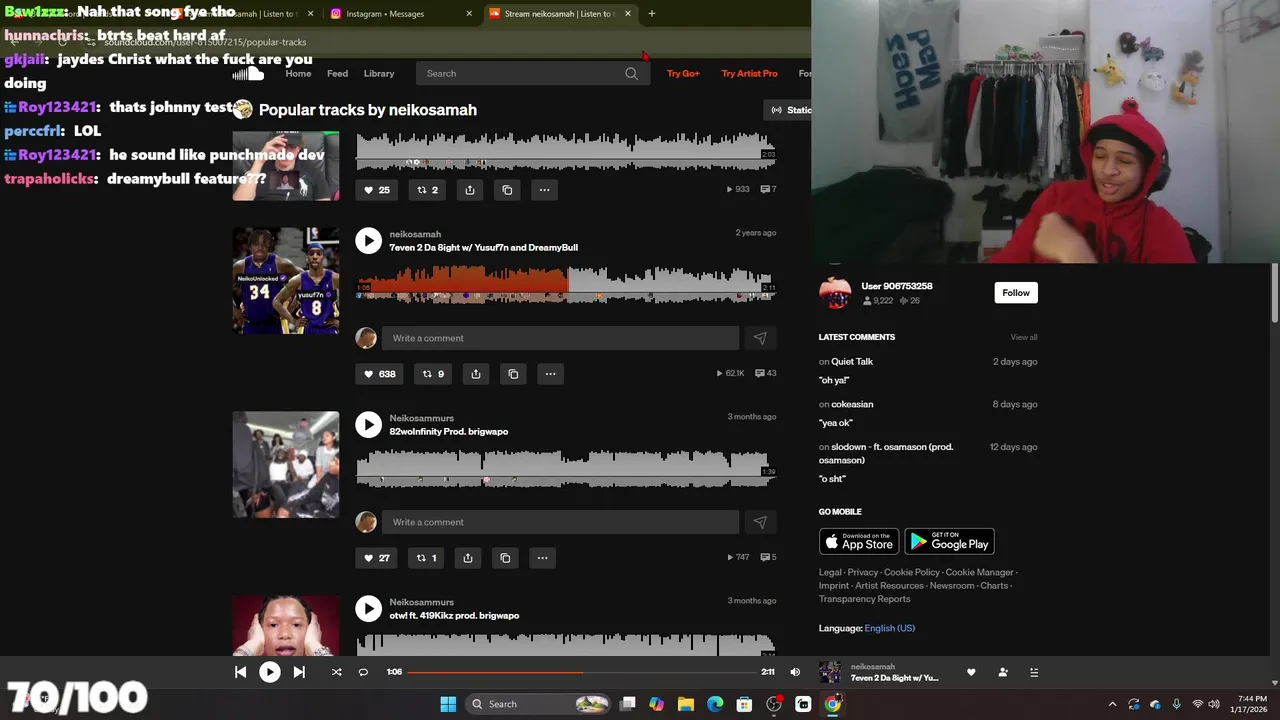Viewport: 1280px width, 720px height.
Task: Repost the 82woInfinity track with 1 repost
Action: click(x=426, y=558)
